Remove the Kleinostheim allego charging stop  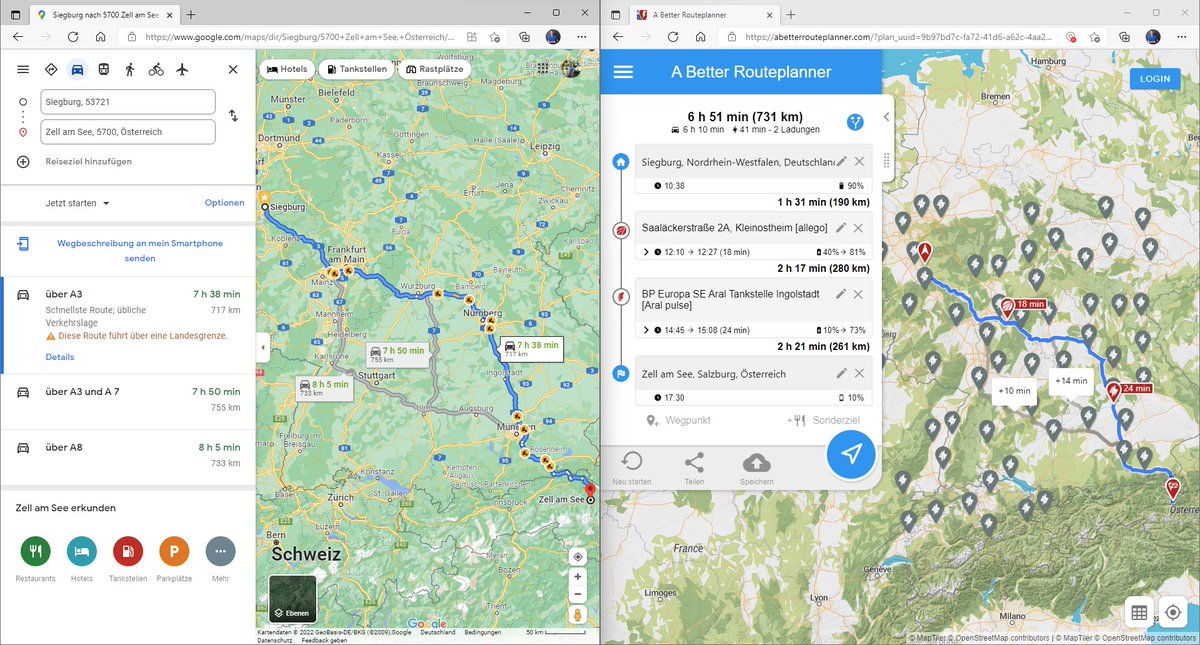(859, 228)
